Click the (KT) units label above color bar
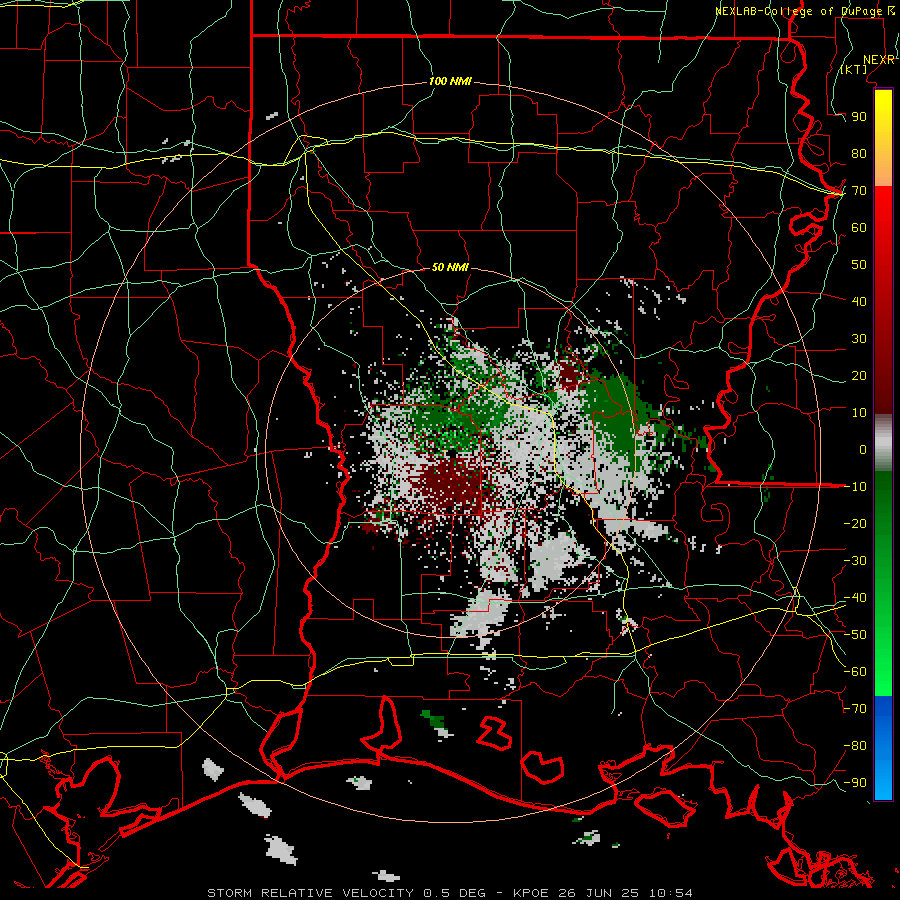900x900 pixels. [x=854, y=69]
